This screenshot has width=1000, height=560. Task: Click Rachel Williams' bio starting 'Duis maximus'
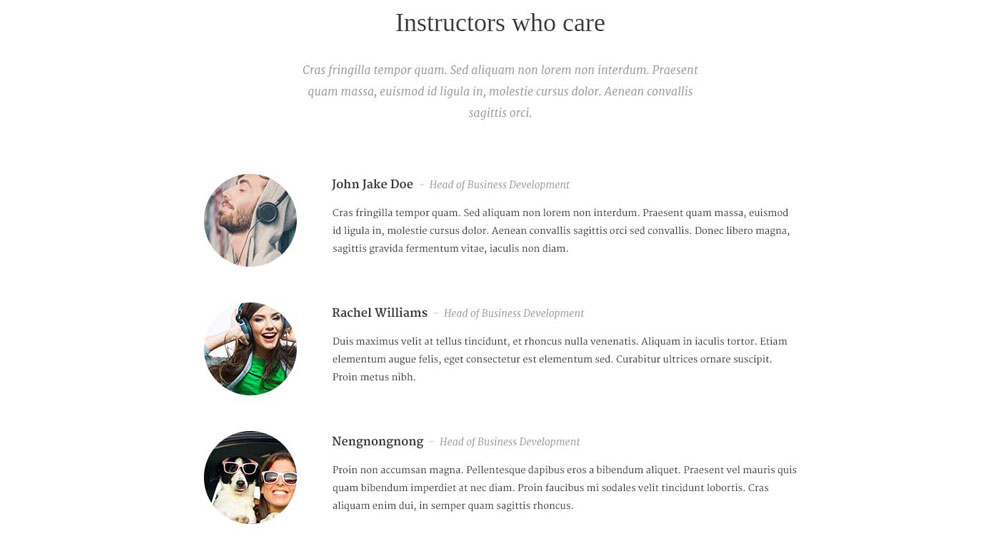tap(560, 359)
